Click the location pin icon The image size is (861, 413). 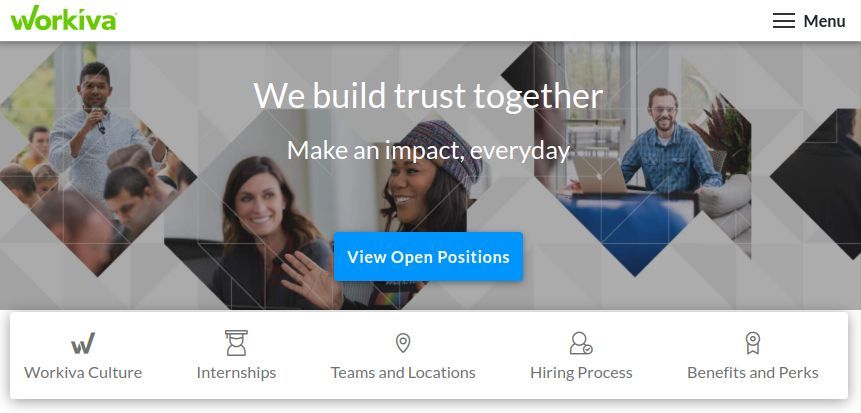tap(403, 343)
